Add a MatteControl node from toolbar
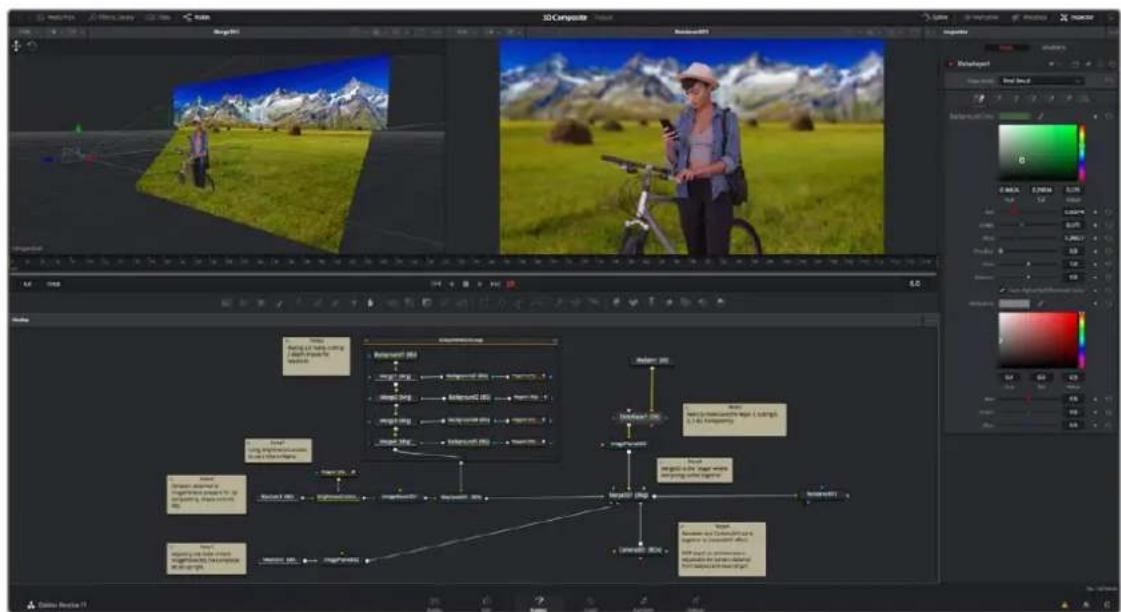1121x612 pixels. coord(427,302)
